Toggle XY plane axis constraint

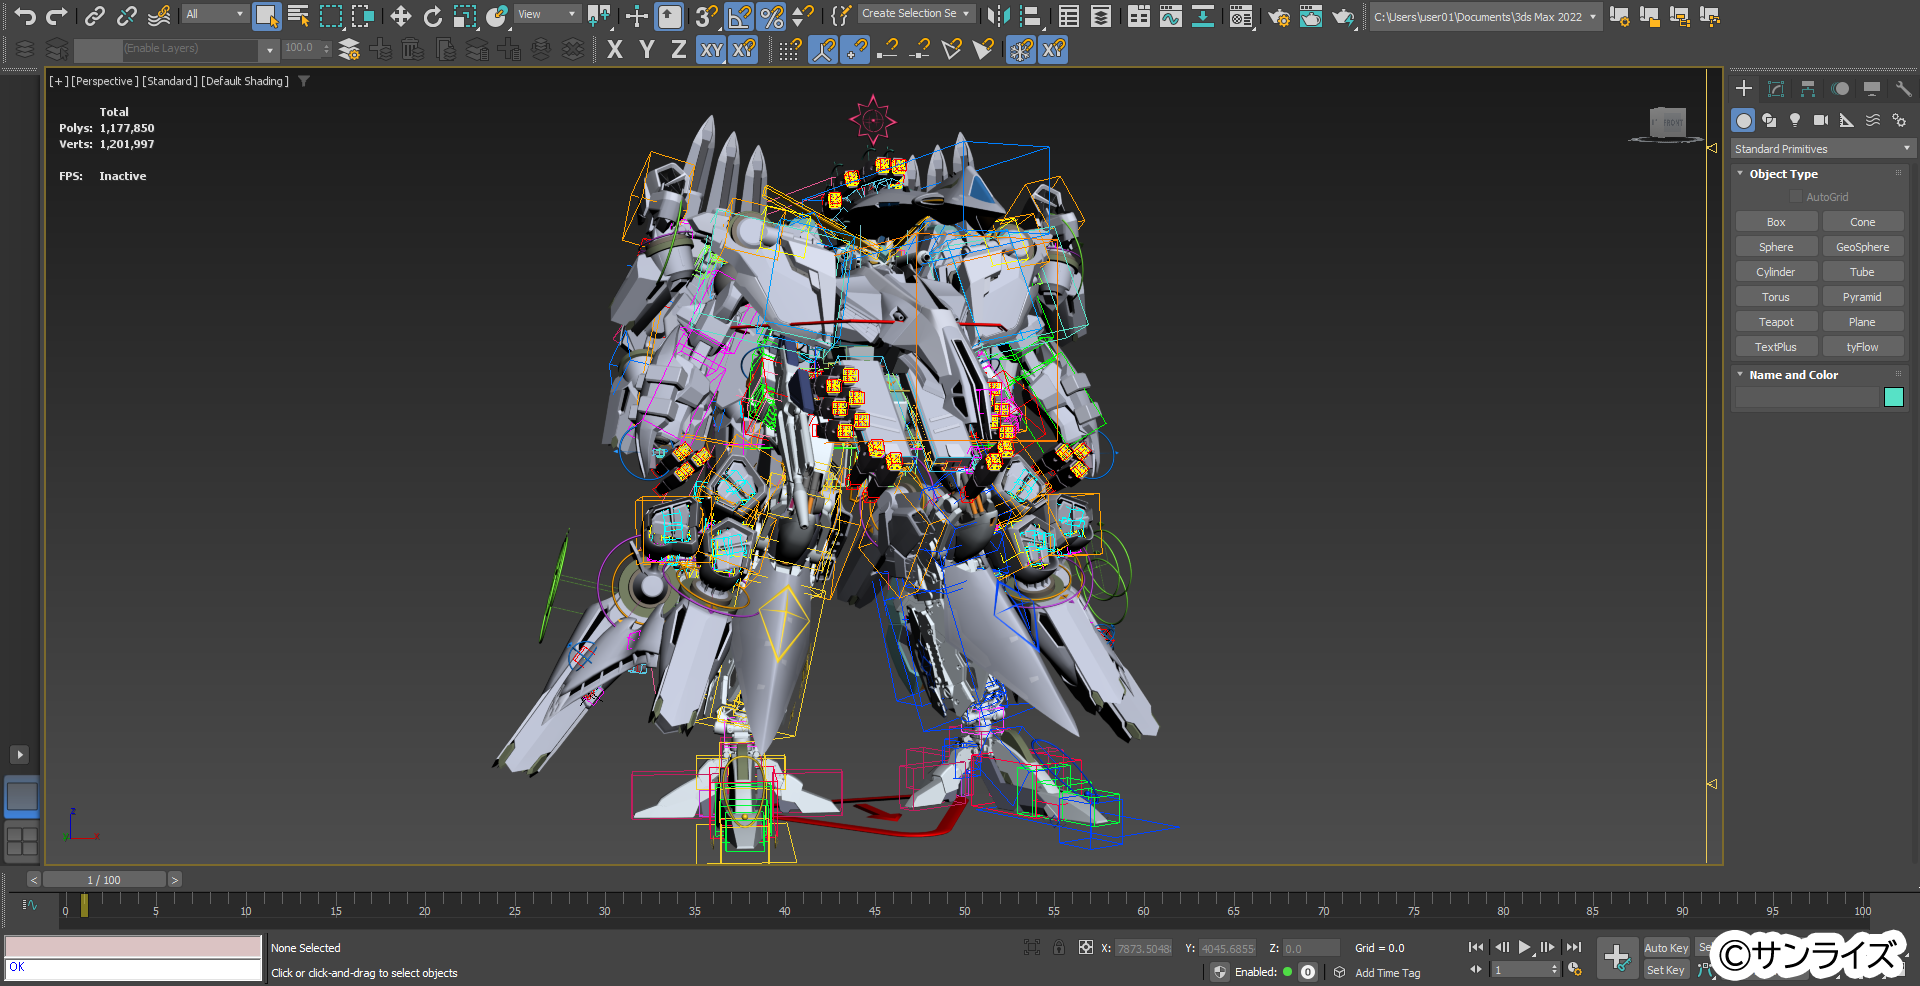point(711,49)
